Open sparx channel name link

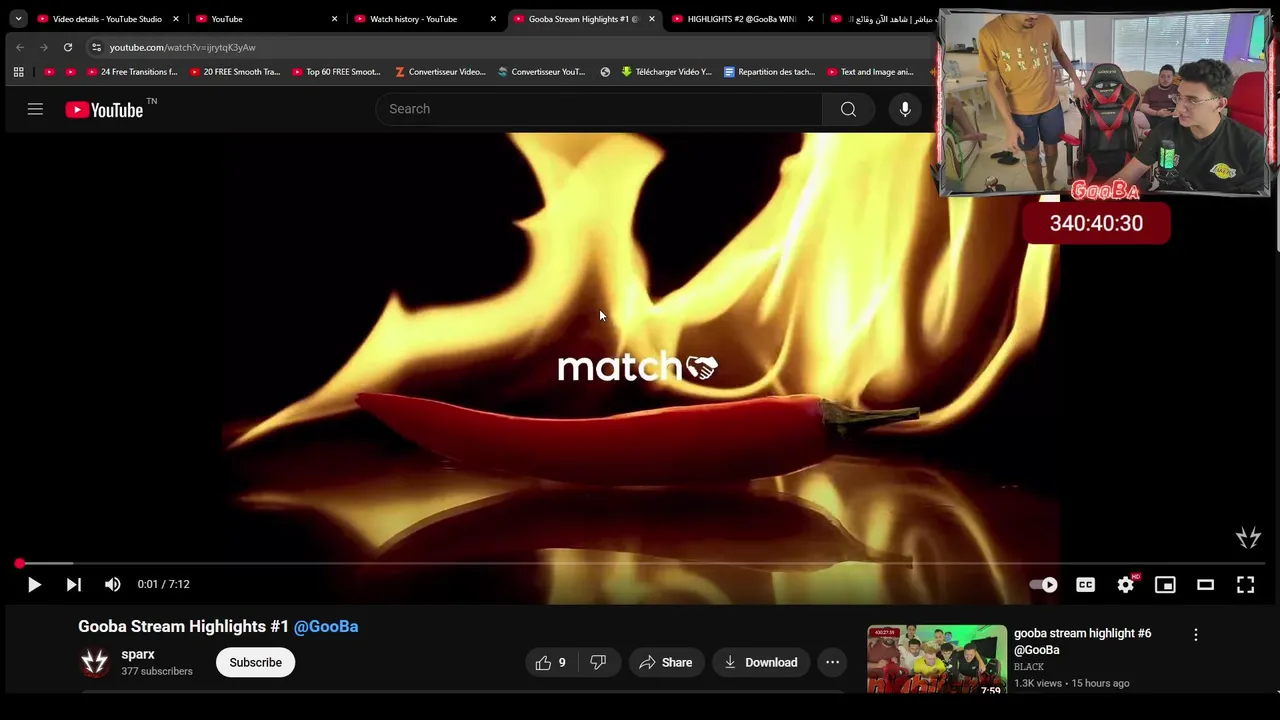click(x=138, y=655)
